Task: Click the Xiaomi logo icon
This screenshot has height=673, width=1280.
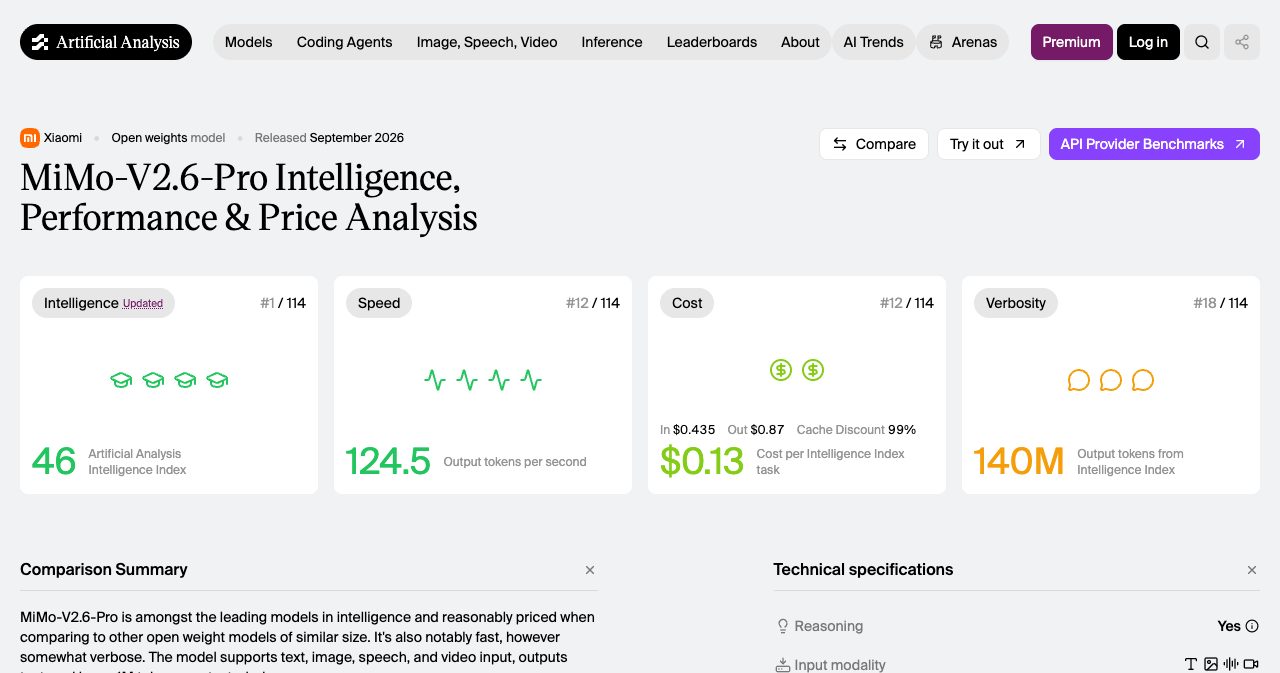Action: pyautogui.click(x=30, y=138)
